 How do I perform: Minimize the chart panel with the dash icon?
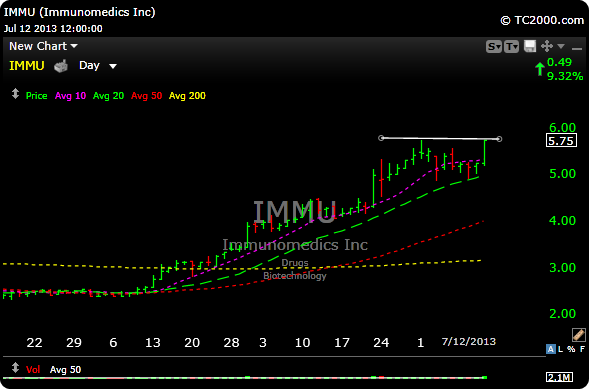577,48
